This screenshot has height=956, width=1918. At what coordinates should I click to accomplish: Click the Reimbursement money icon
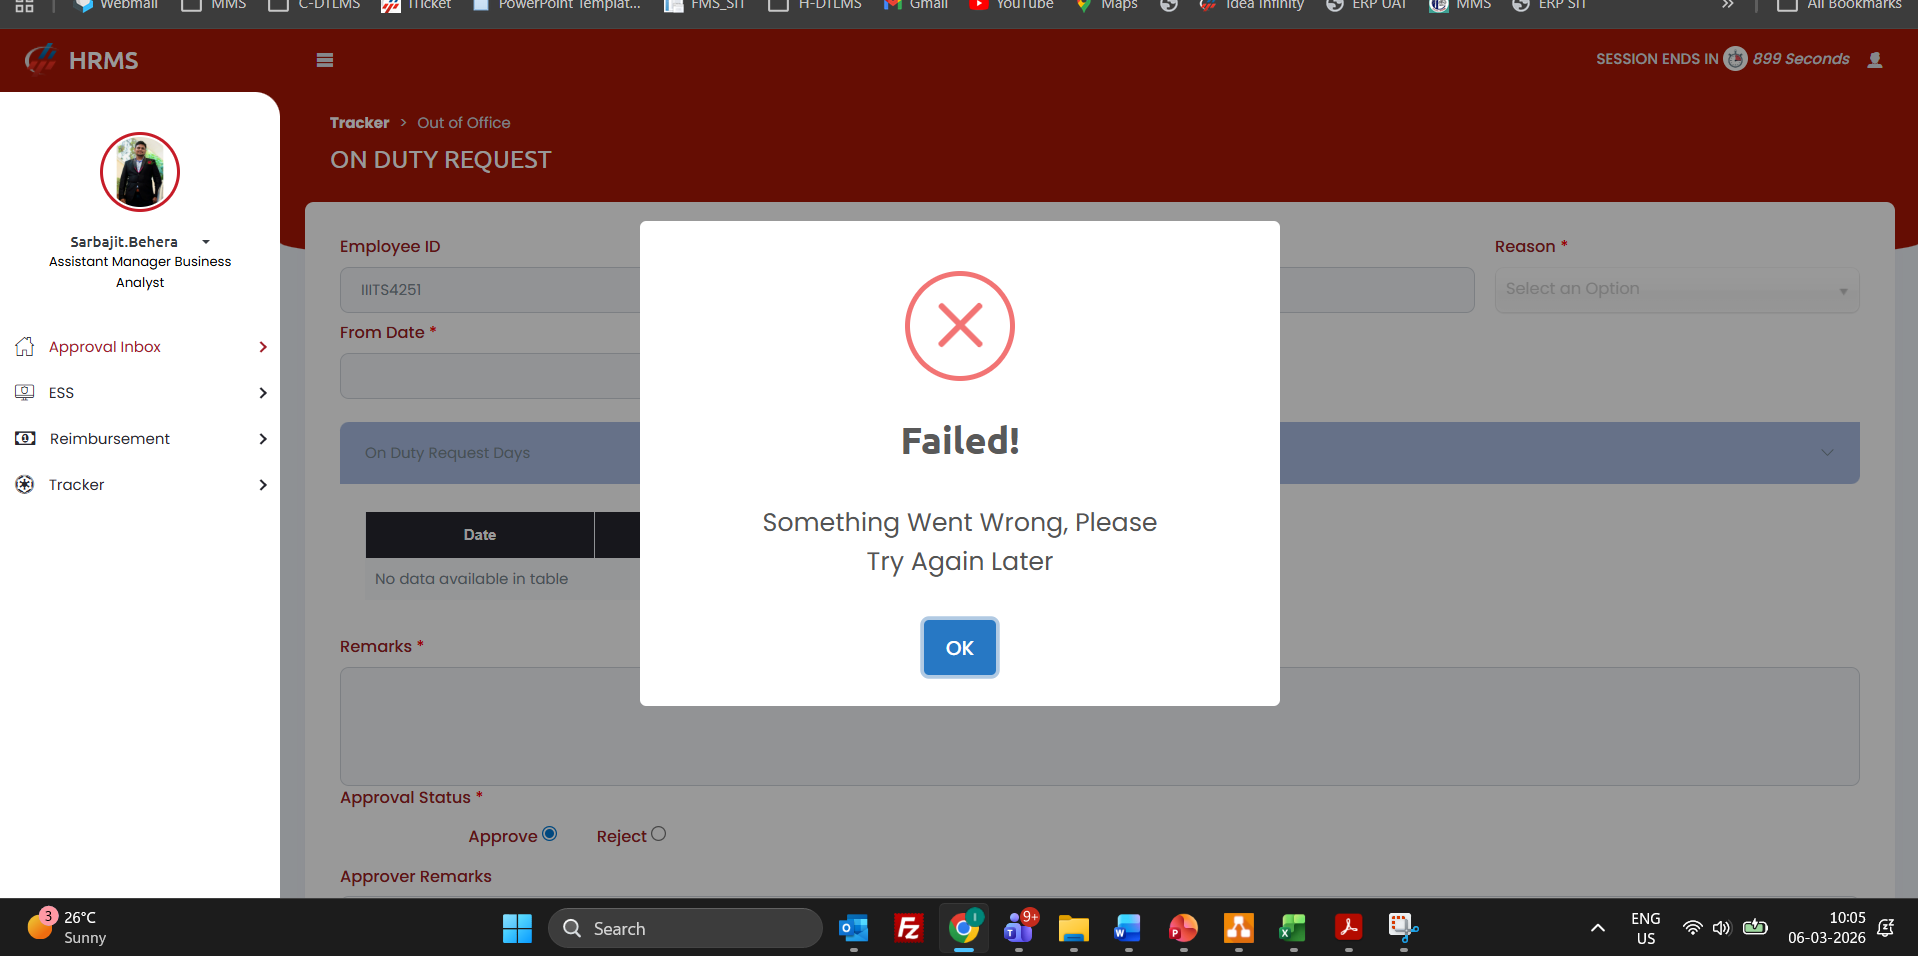(x=25, y=439)
